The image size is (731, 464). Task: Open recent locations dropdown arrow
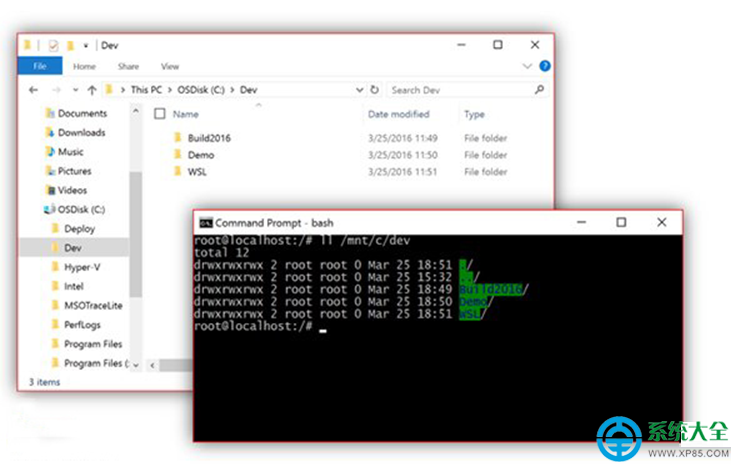[76, 90]
